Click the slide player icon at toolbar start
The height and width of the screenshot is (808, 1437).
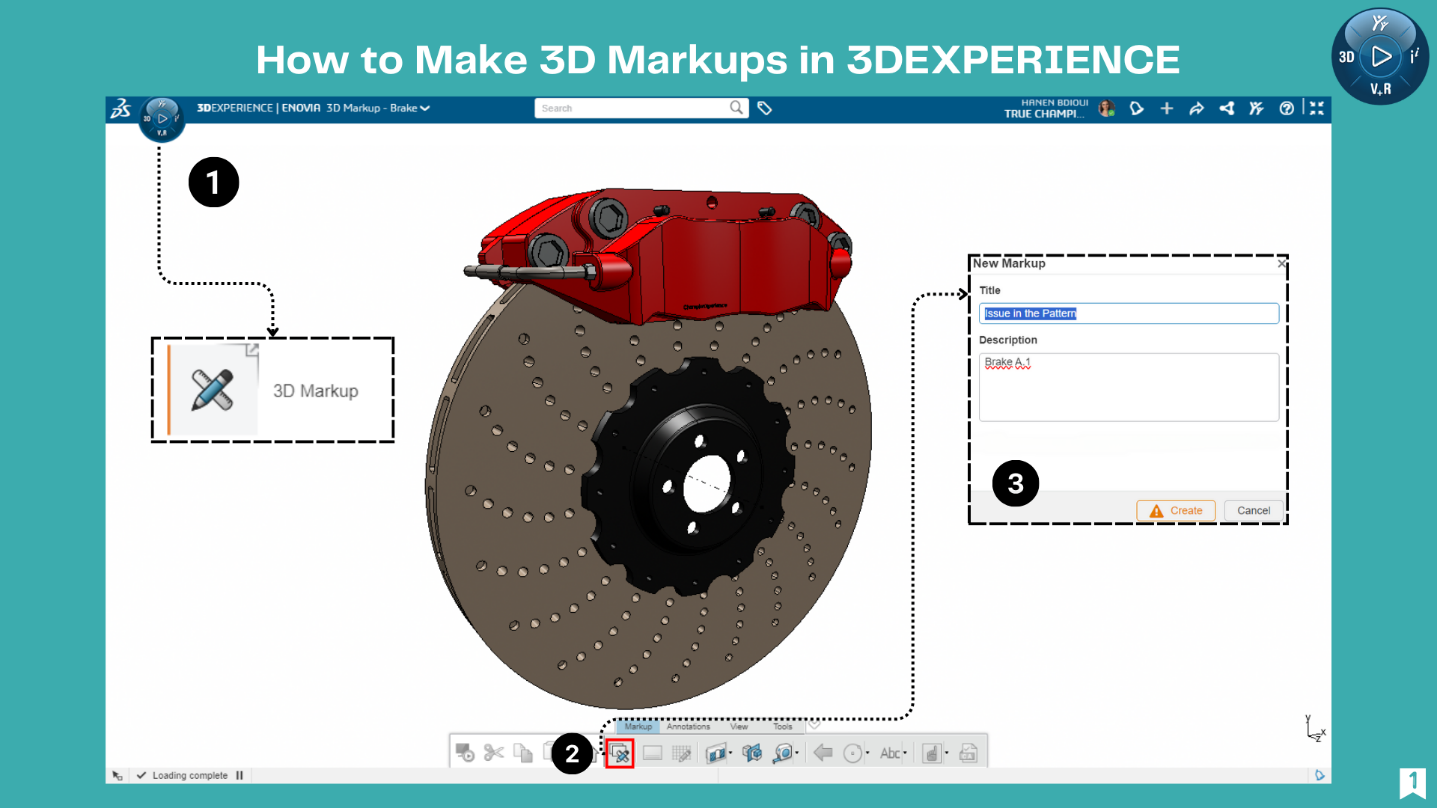465,753
